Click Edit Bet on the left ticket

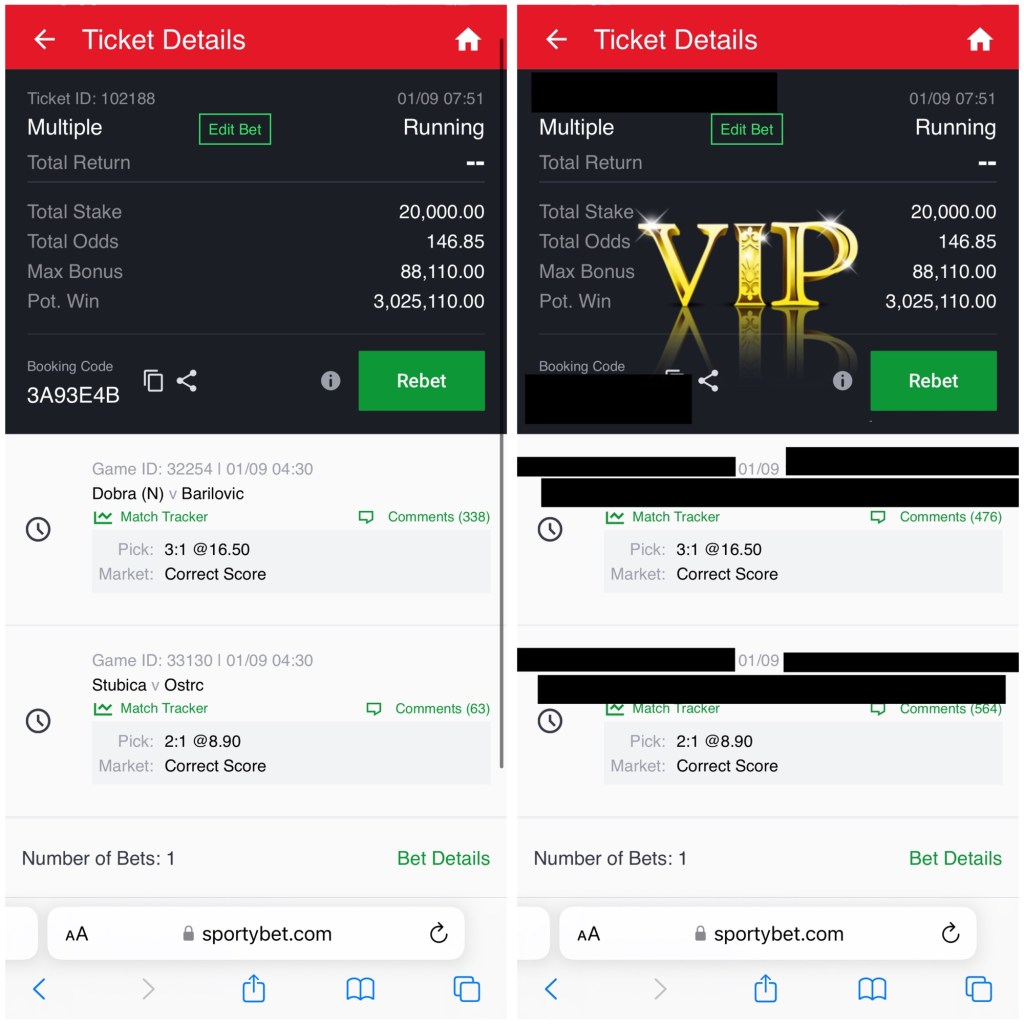tap(234, 129)
